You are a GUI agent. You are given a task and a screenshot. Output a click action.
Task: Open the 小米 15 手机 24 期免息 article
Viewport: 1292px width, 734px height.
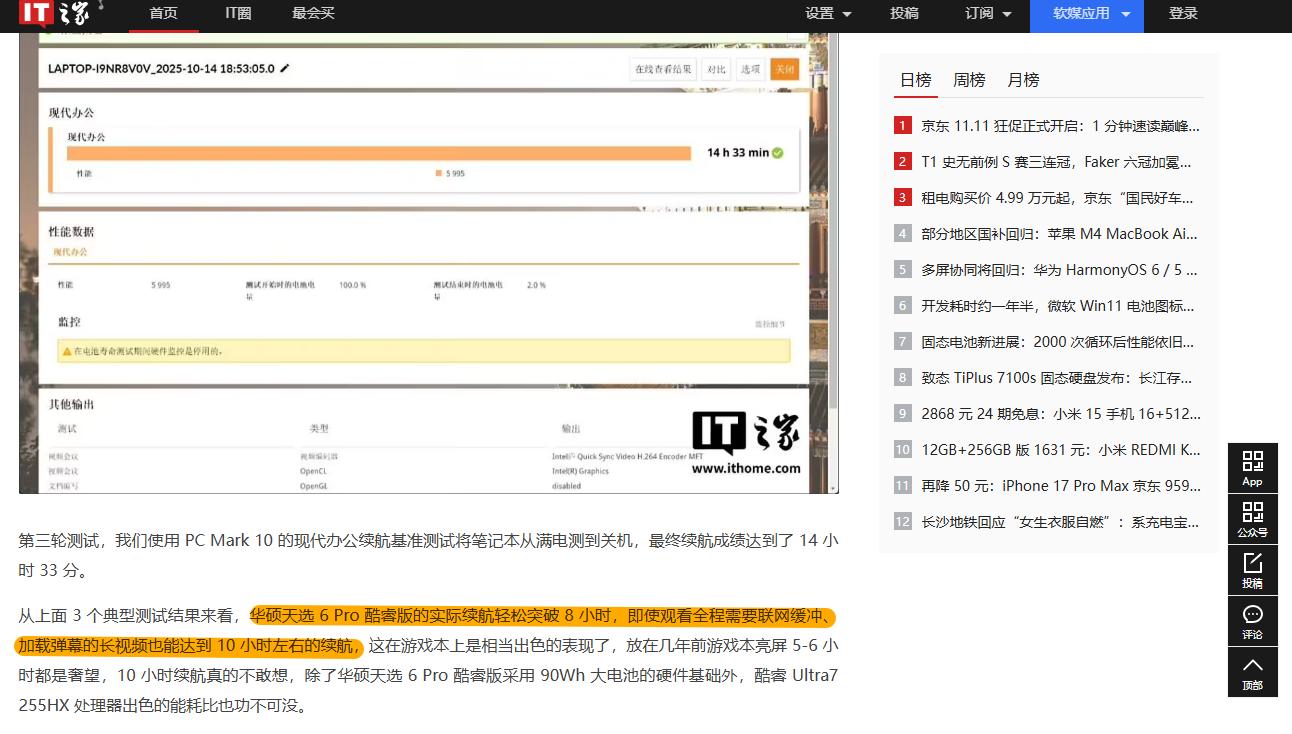1061,414
